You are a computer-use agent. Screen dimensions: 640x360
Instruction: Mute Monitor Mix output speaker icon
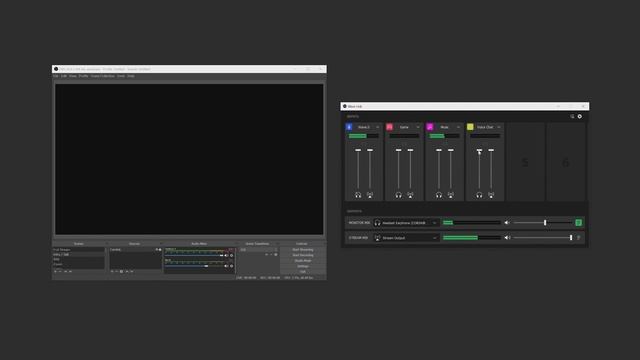point(507,222)
